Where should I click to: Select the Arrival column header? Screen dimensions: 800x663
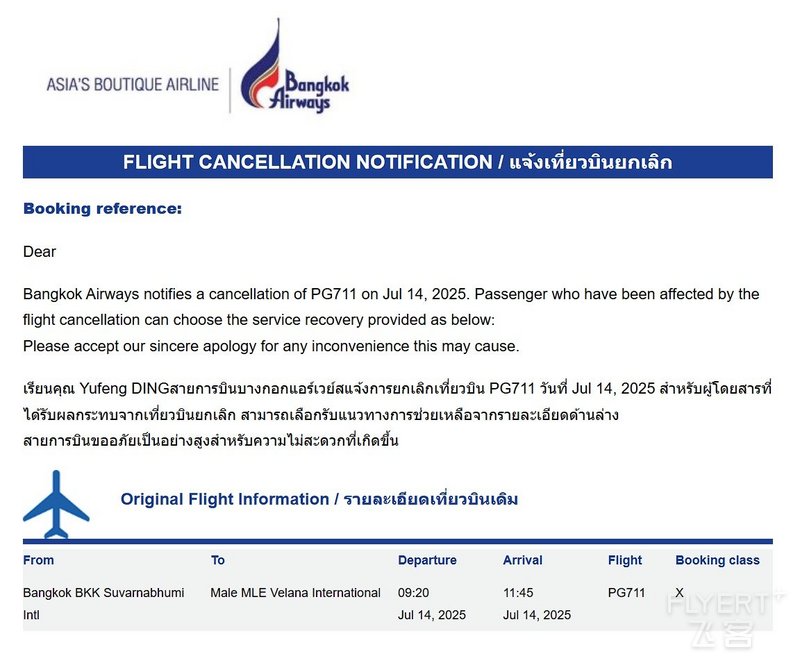[522, 560]
